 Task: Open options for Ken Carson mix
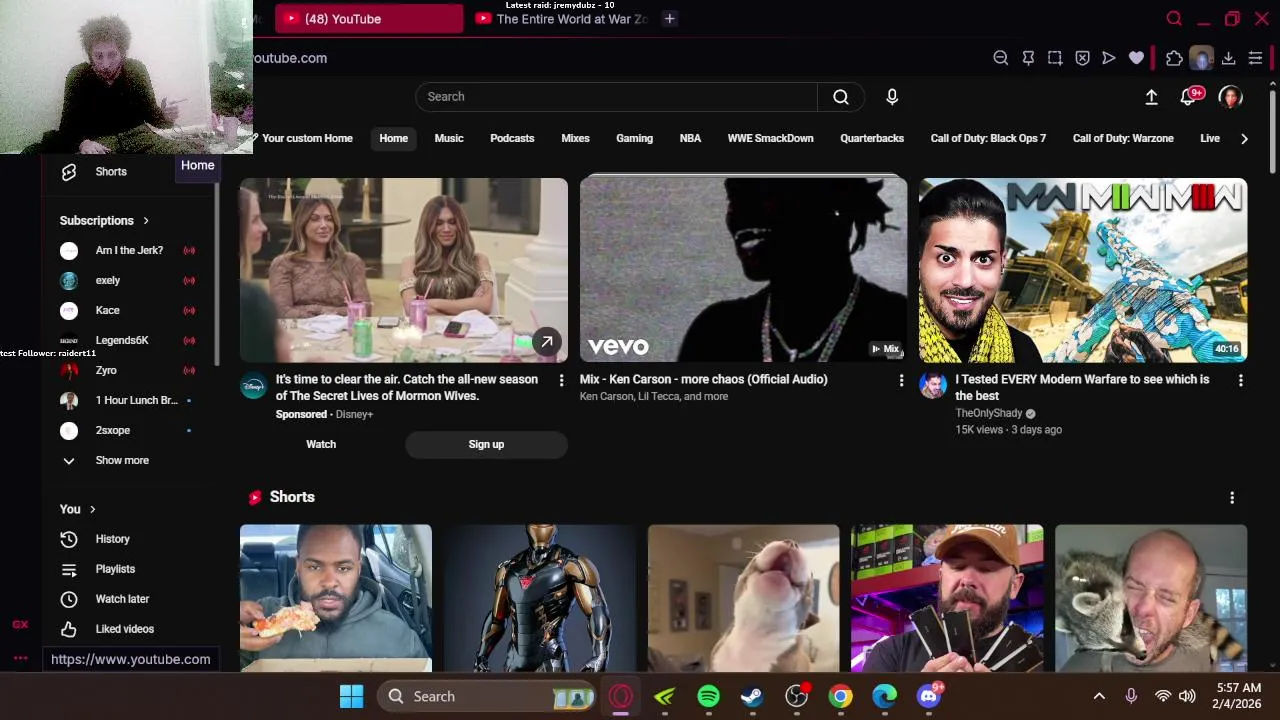901,380
